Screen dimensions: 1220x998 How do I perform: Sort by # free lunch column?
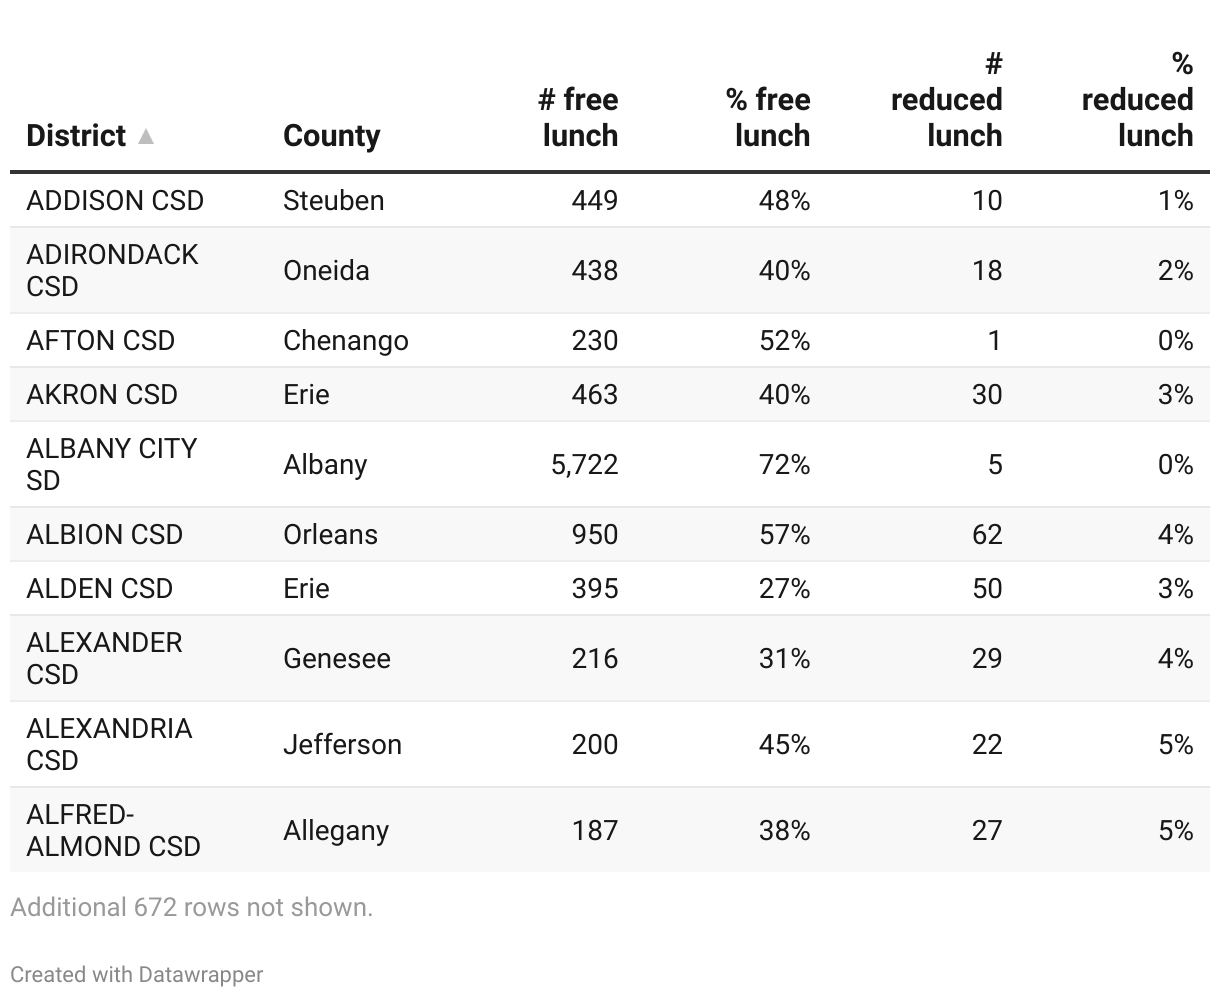pyautogui.click(x=578, y=118)
